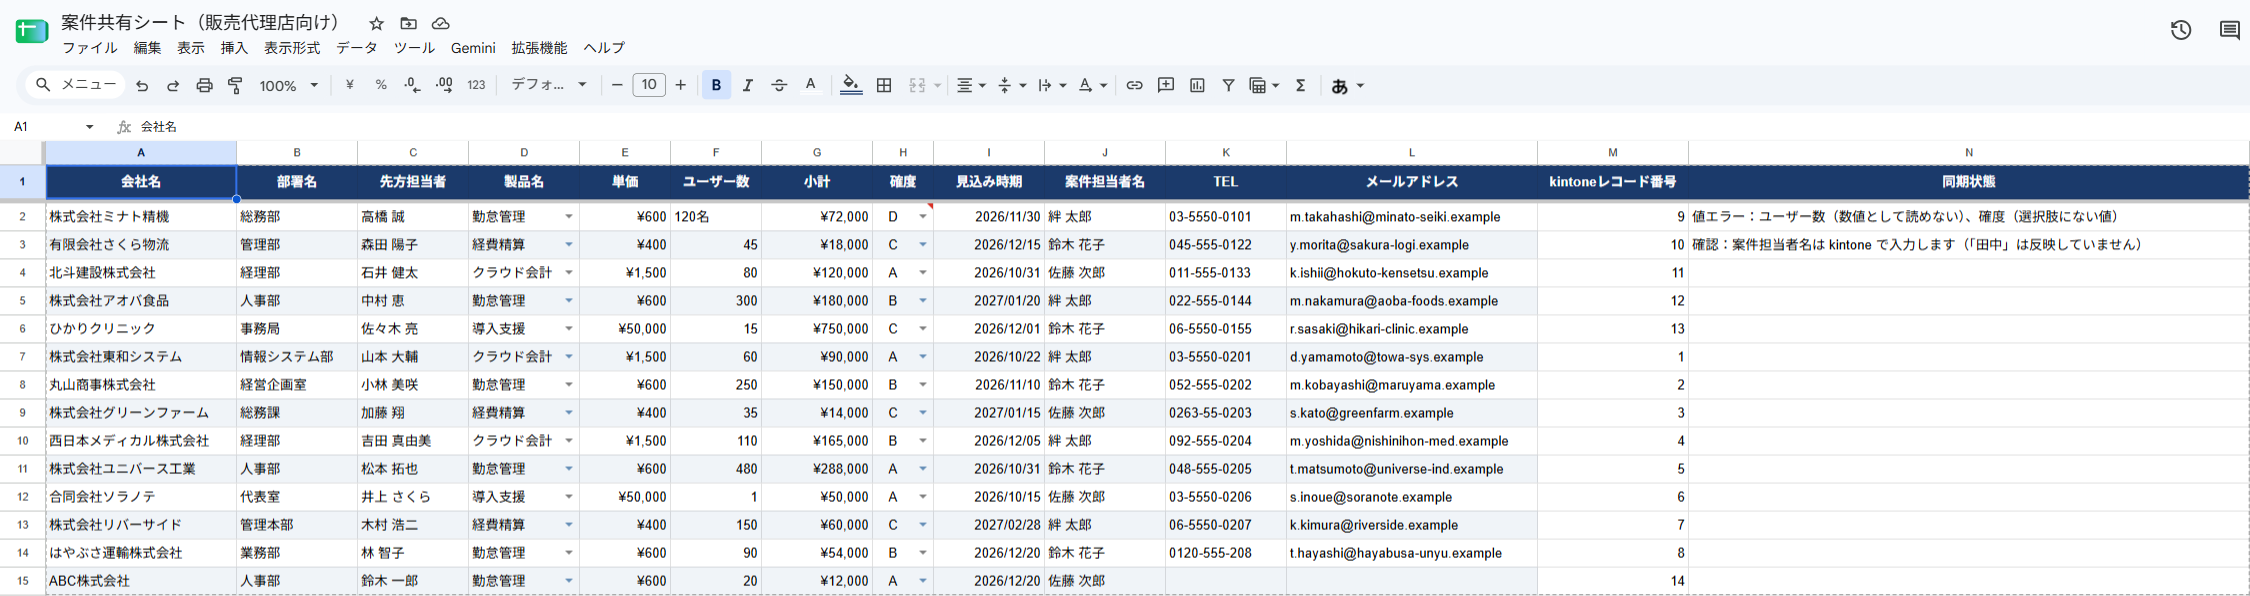Toggle strikethrough formatting

pos(779,86)
